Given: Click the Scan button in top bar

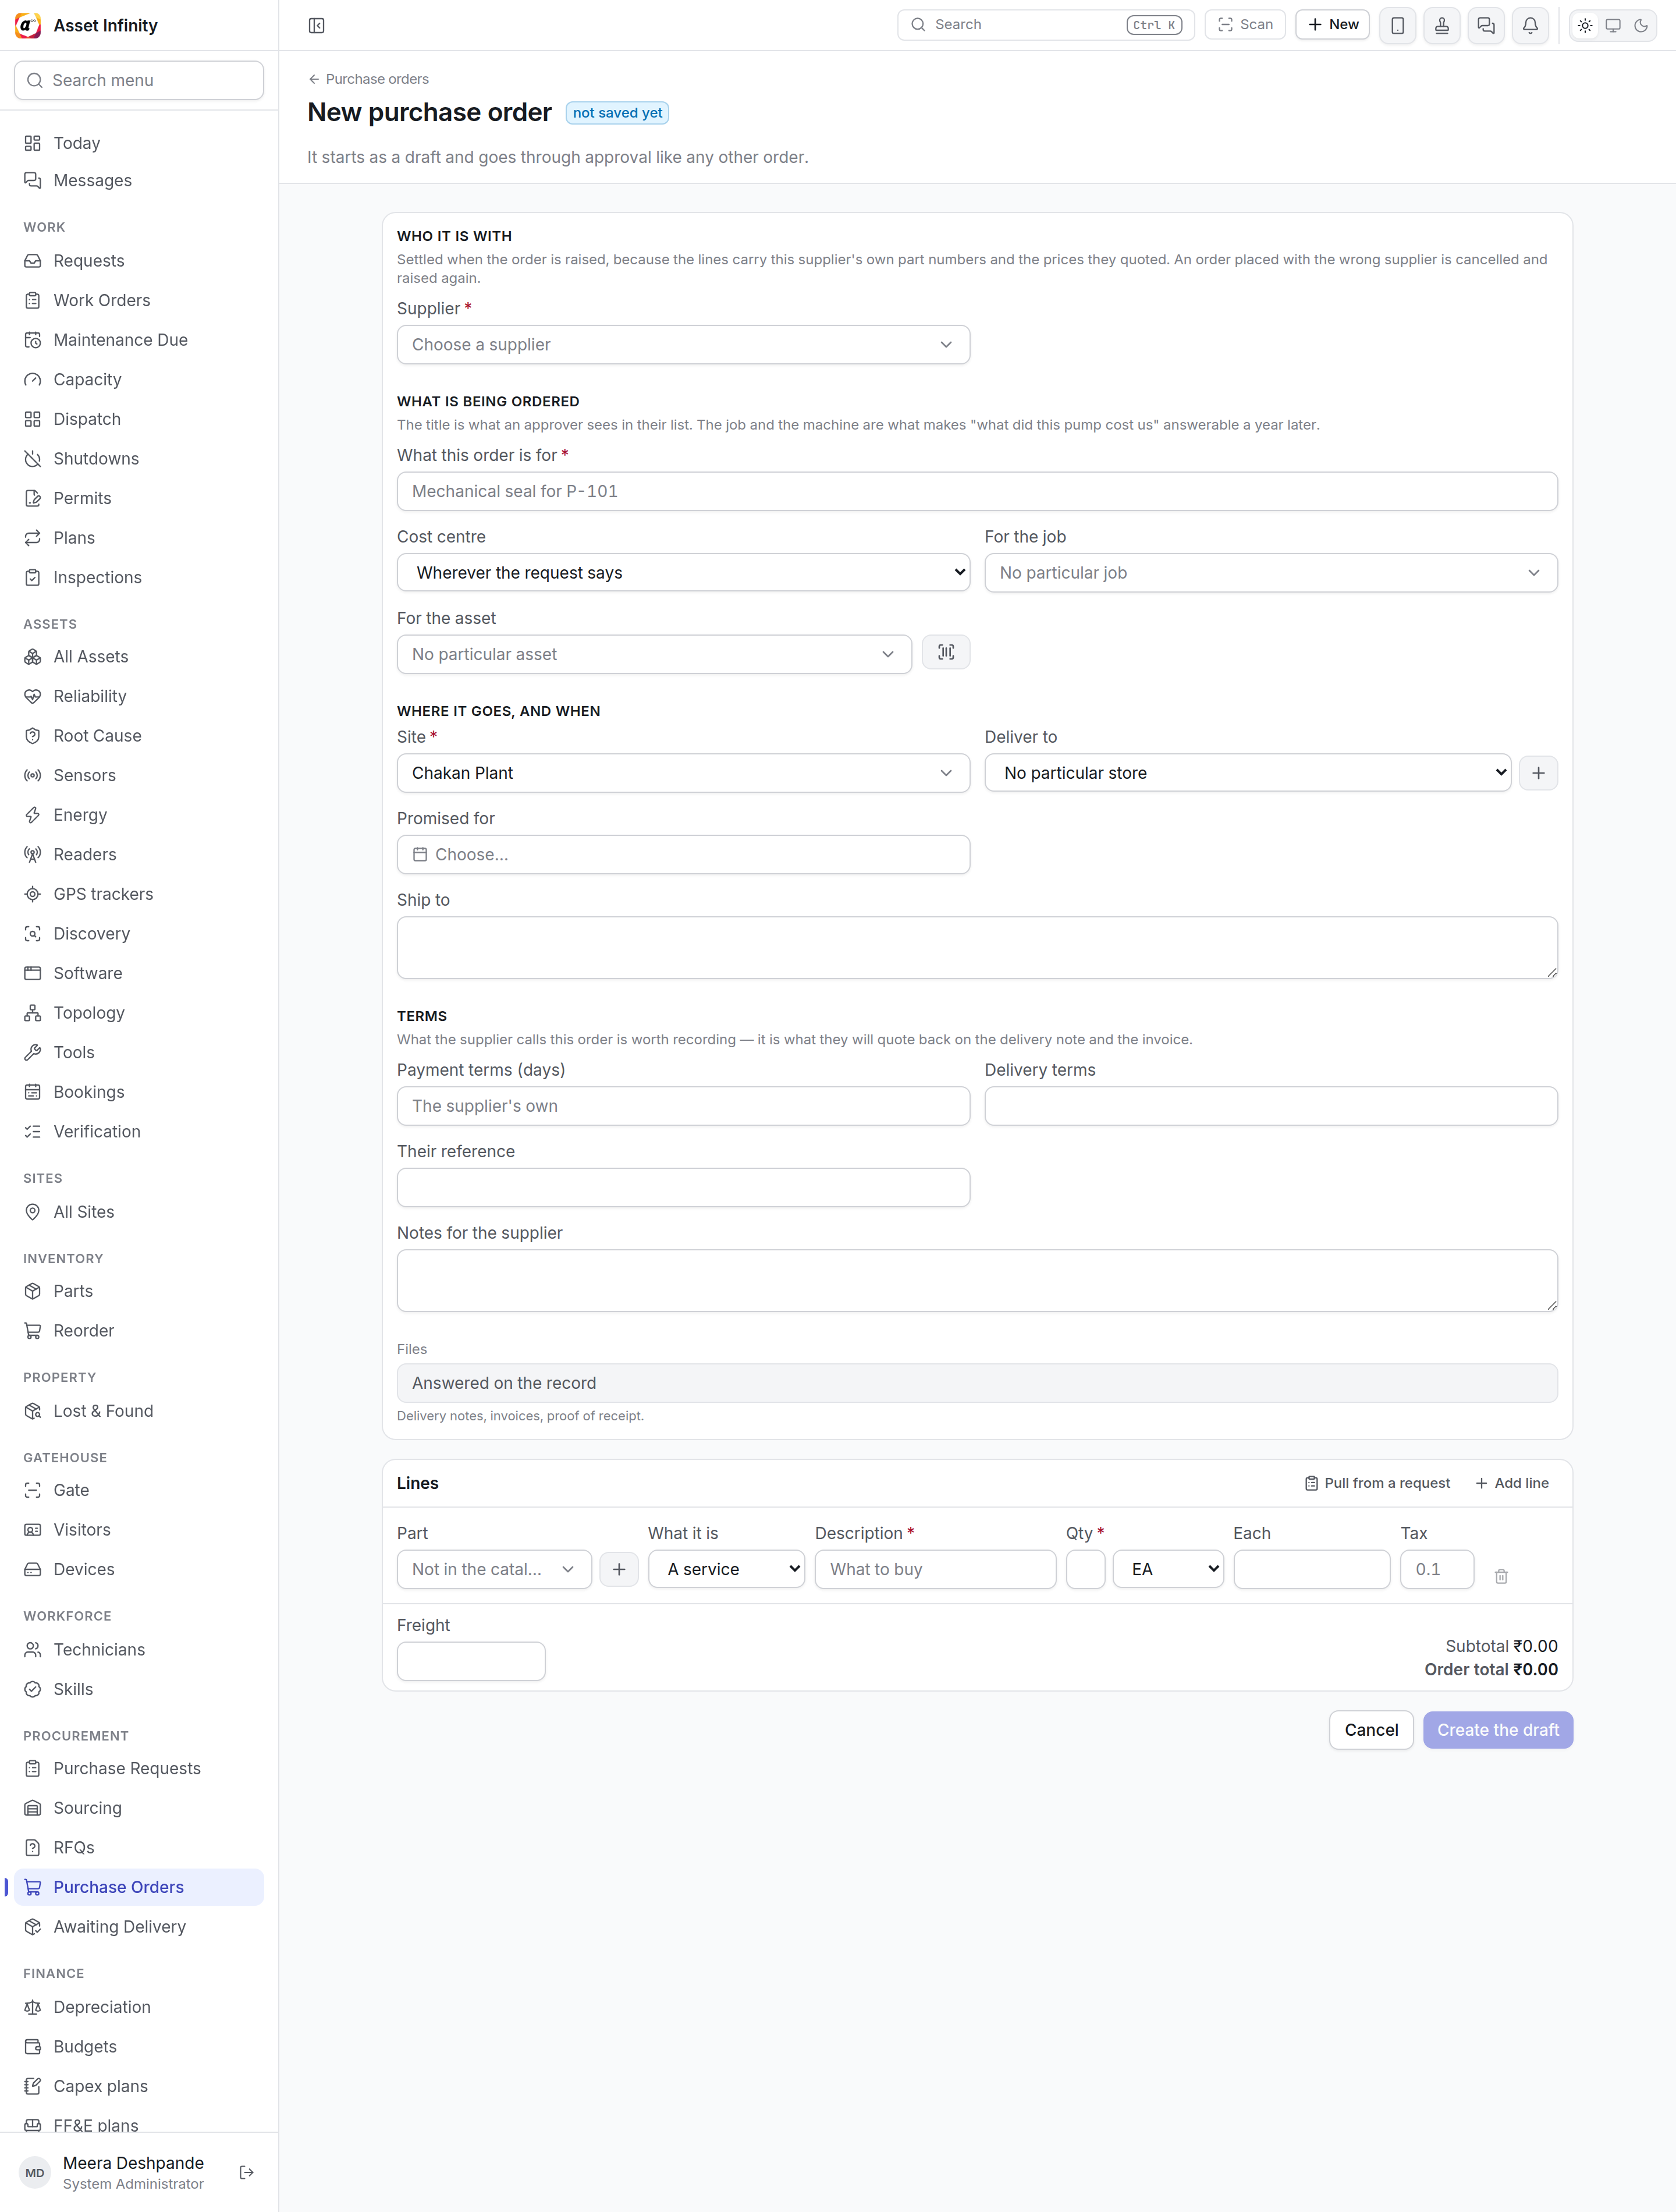Looking at the screenshot, I should click(x=1245, y=25).
